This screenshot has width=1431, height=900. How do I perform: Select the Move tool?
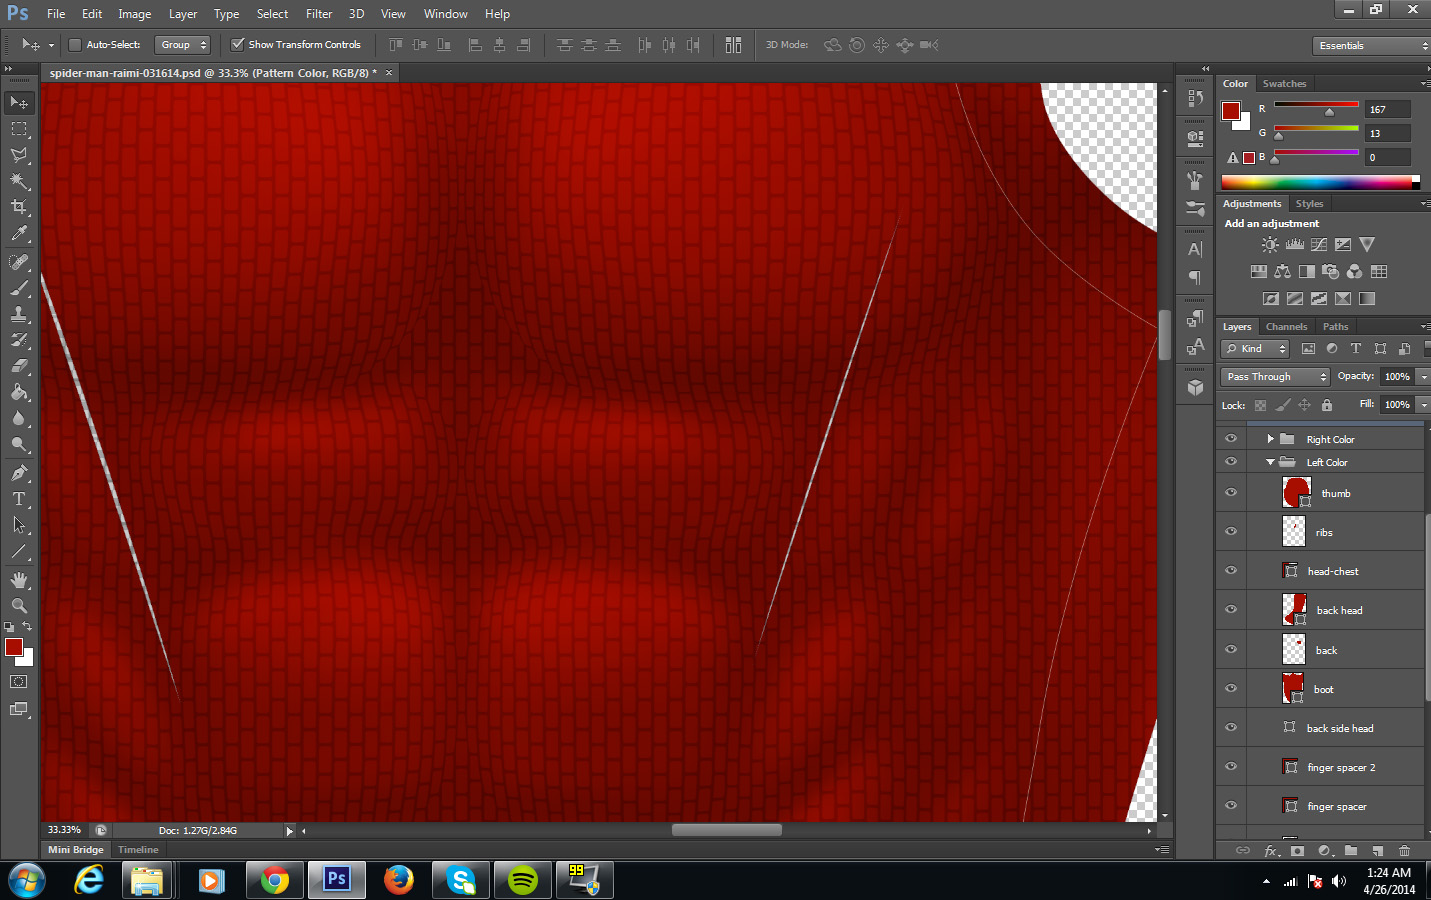19,103
